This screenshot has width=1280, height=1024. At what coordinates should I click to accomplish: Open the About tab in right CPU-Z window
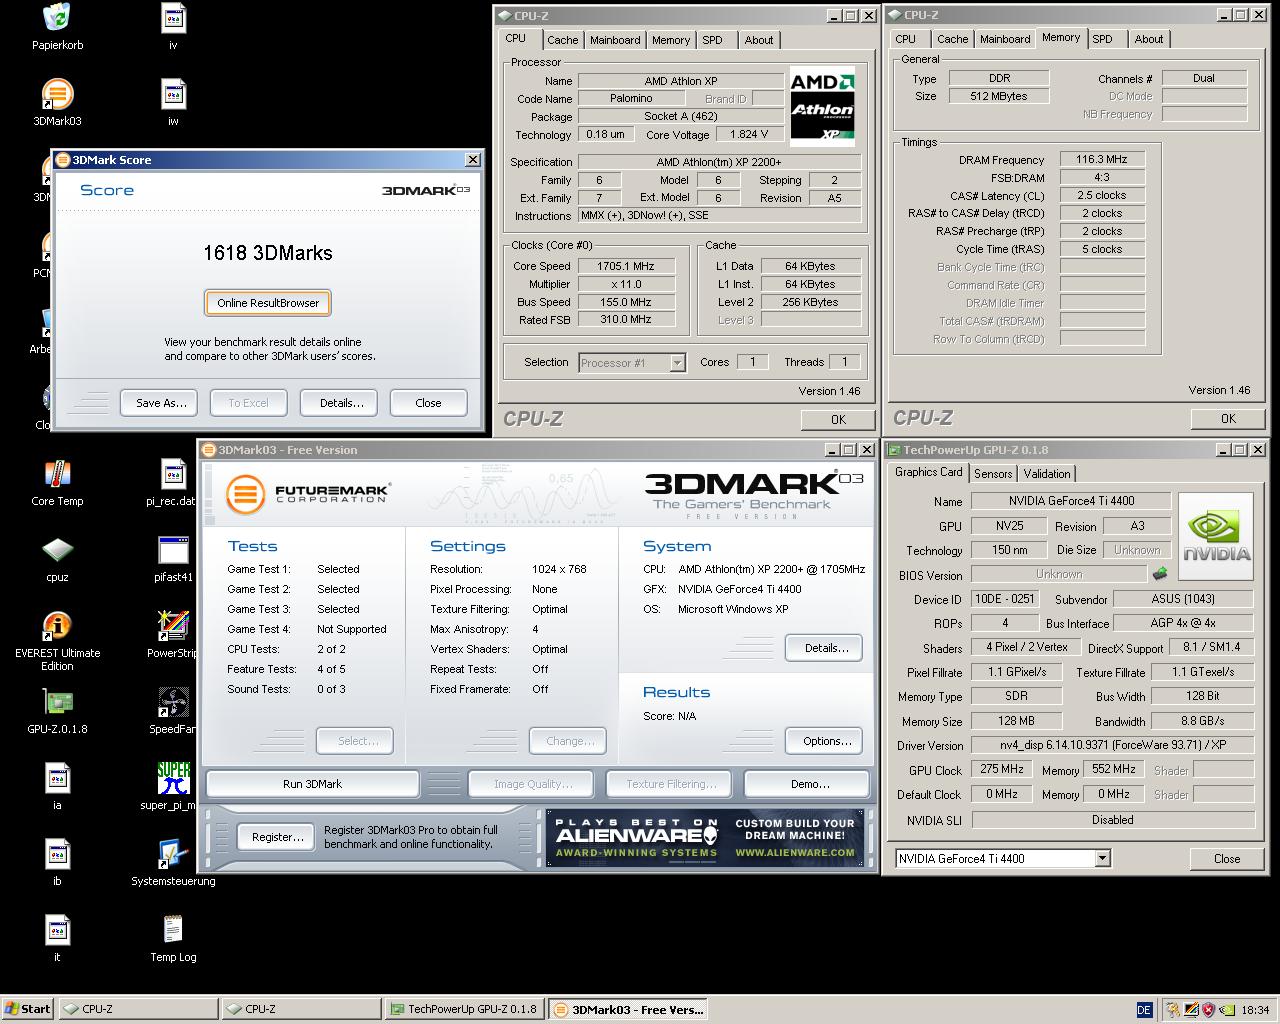1149,39
